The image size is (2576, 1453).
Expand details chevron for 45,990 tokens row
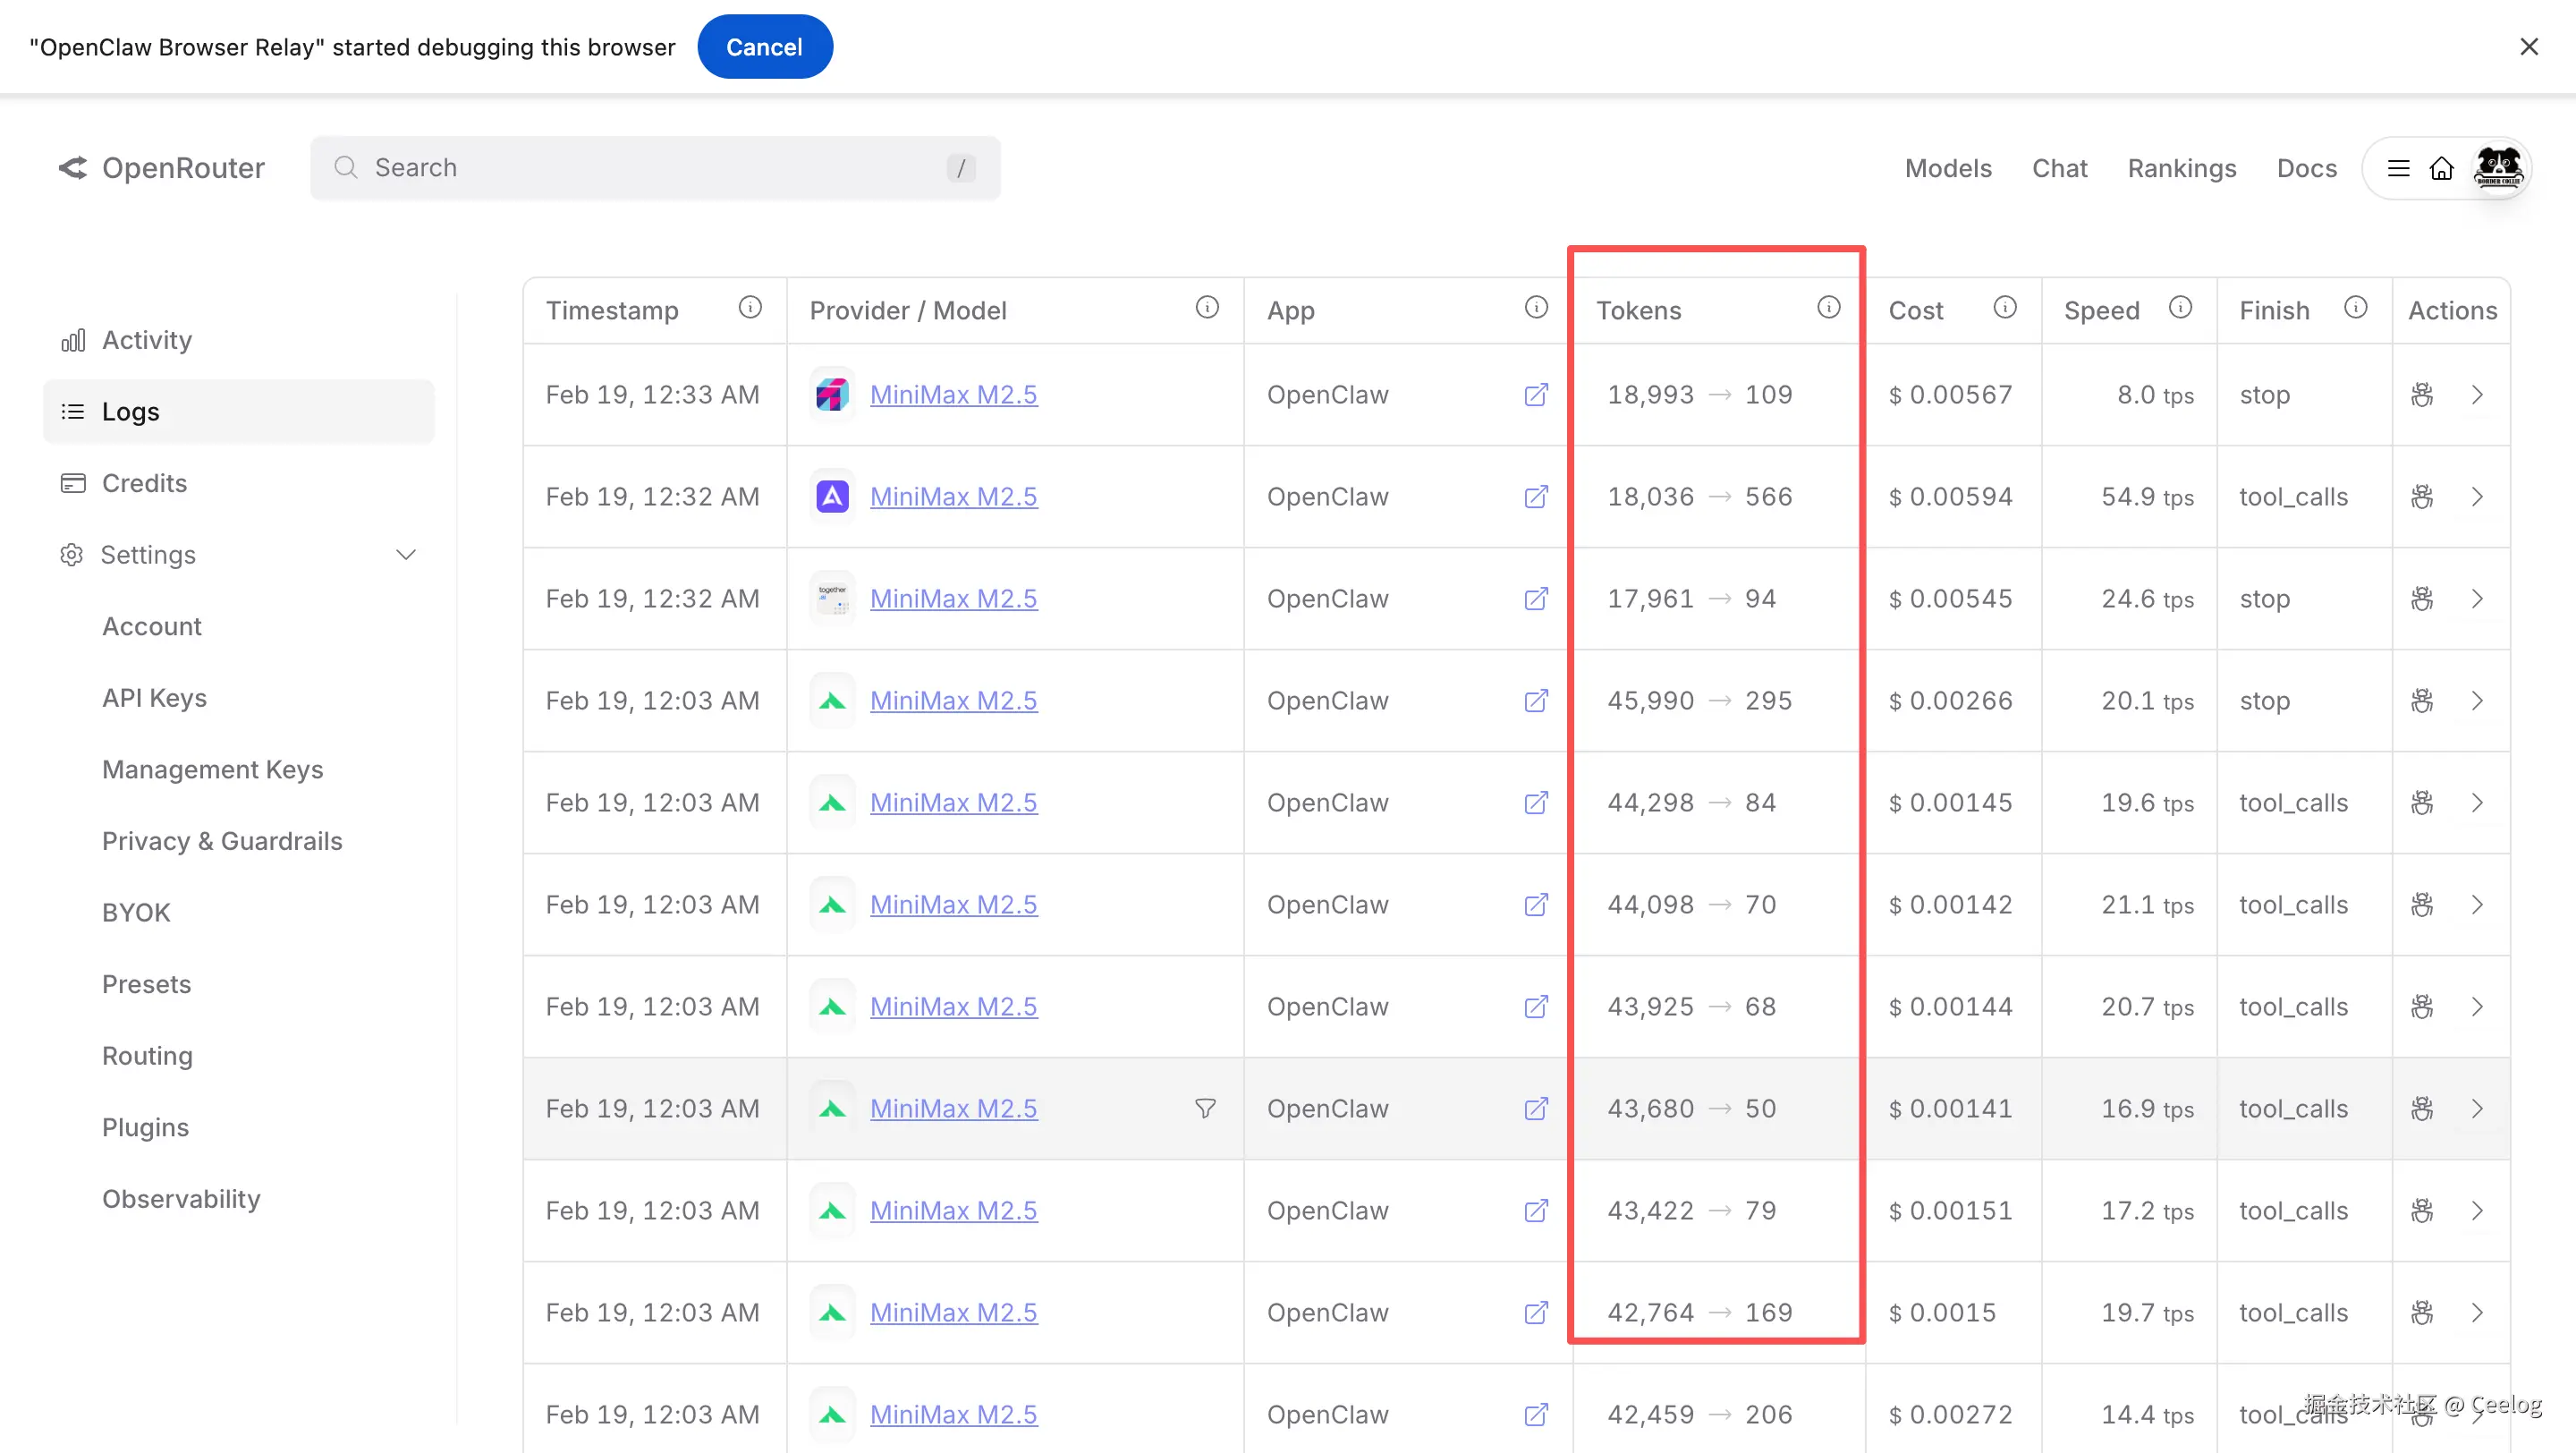click(x=2477, y=701)
